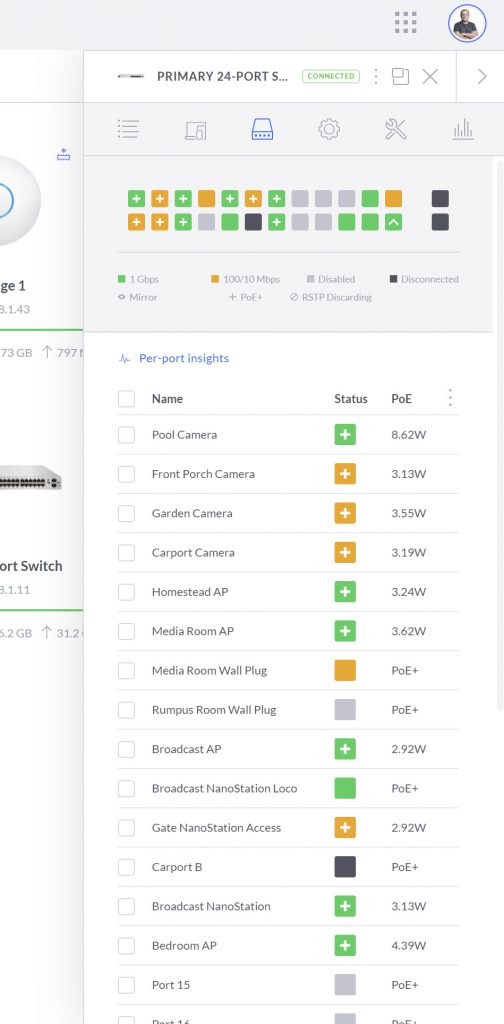Click the 4.39W PoE value
Screen dimensions: 504x1024
coord(409,946)
